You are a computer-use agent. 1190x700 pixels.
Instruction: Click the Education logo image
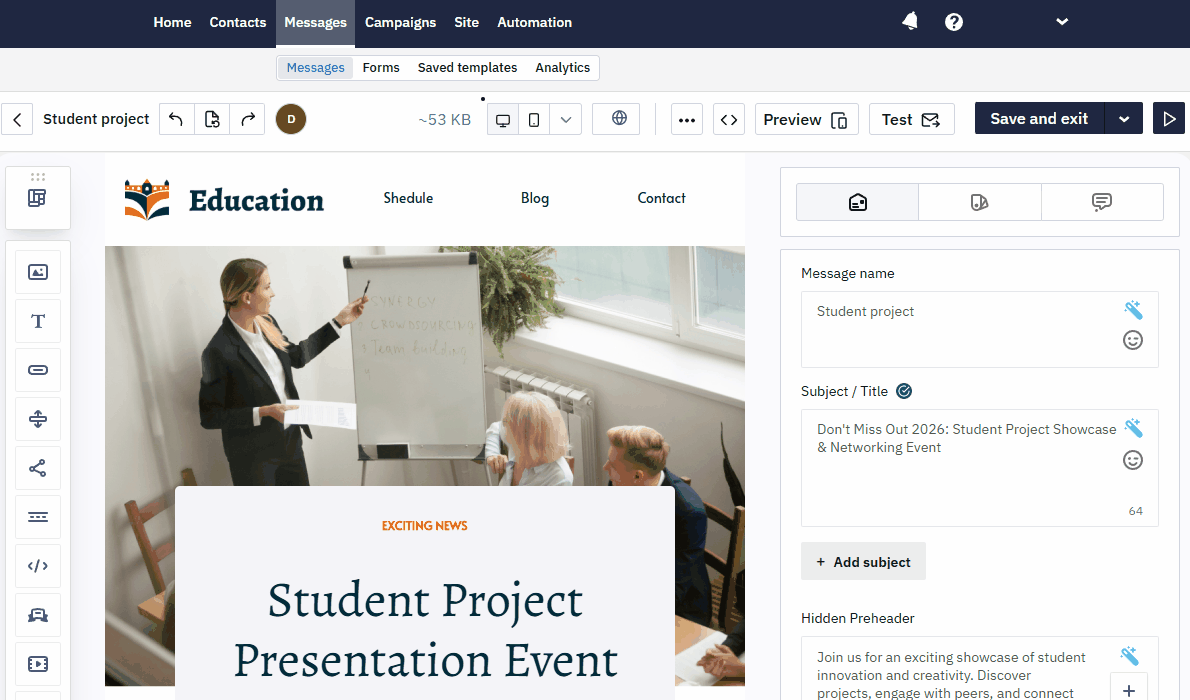pyautogui.click(x=224, y=200)
